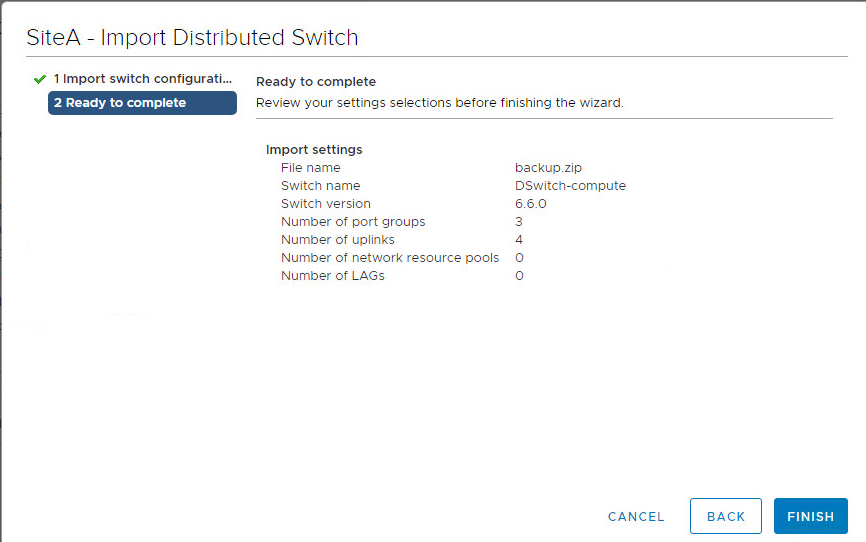
Task: Click the 6.6.0 version value
Action: pos(531,204)
